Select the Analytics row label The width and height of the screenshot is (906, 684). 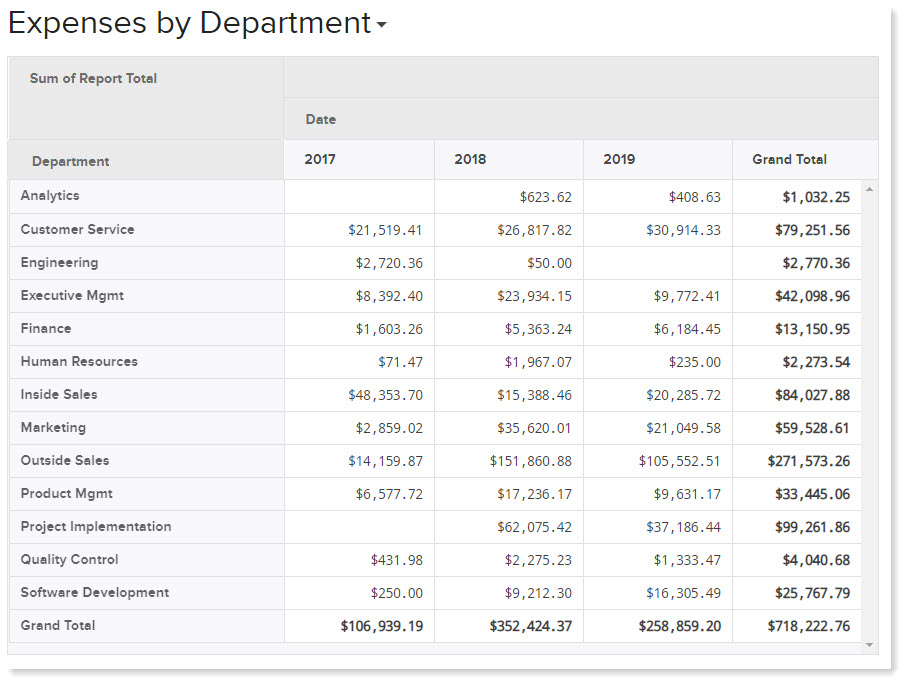(50, 196)
